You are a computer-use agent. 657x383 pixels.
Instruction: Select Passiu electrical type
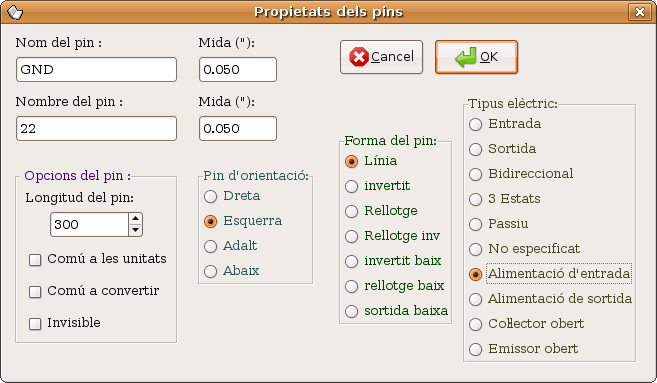pos(476,224)
